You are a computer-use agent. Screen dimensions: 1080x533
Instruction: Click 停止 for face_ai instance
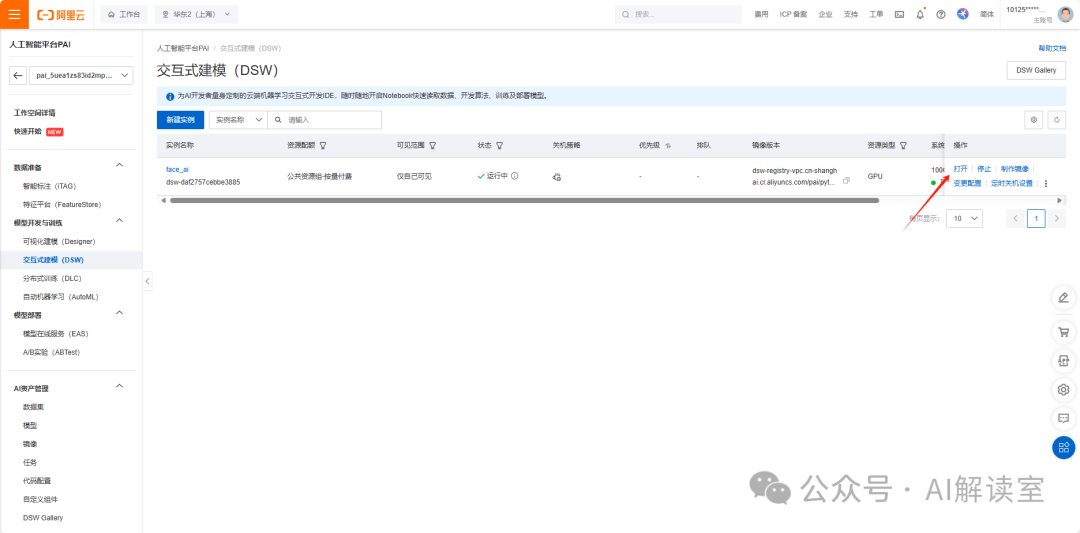(x=984, y=169)
